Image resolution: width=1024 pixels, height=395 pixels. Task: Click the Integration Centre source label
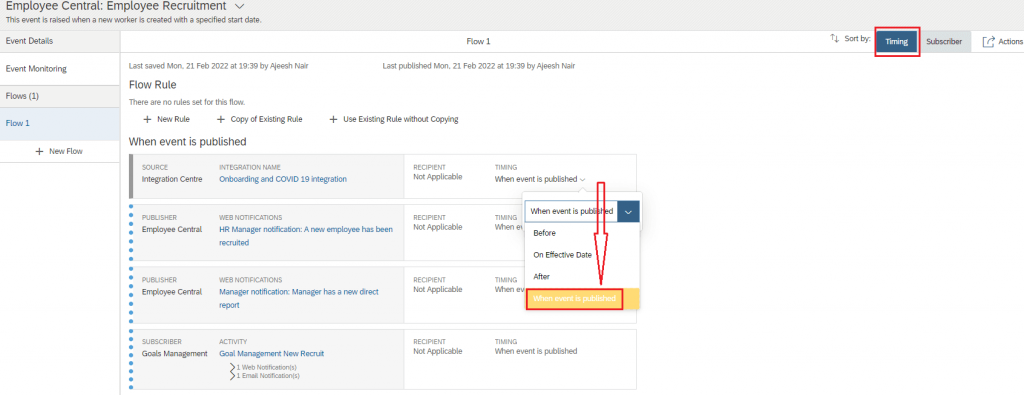point(172,179)
